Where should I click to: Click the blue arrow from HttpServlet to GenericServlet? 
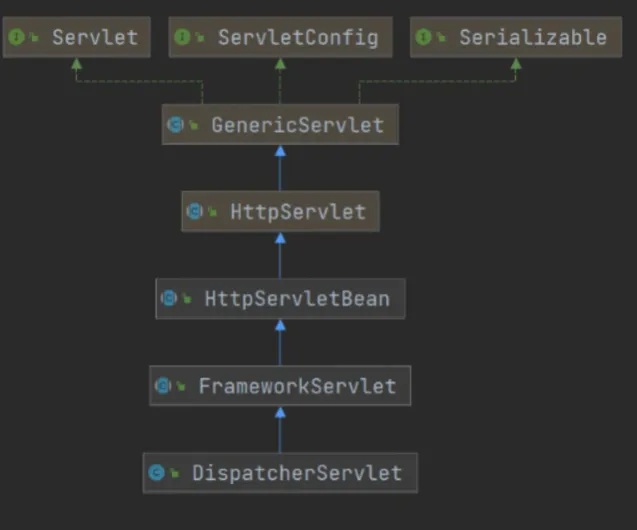click(x=280, y=168)
